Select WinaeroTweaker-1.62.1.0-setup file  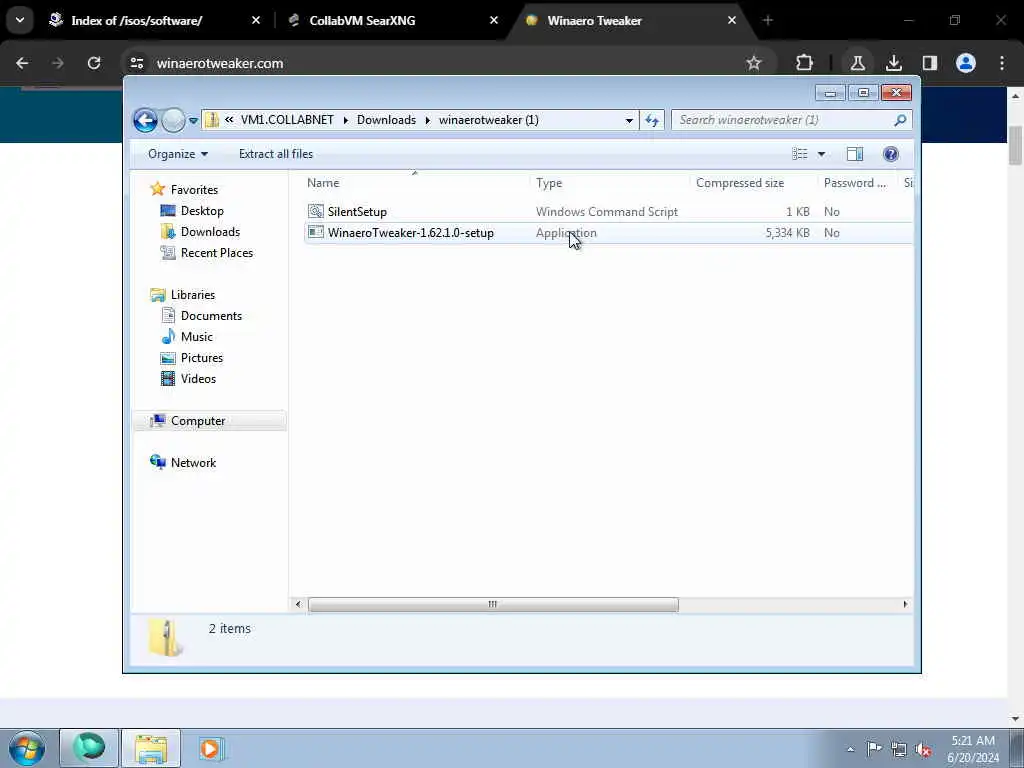(x=411, y=232)
